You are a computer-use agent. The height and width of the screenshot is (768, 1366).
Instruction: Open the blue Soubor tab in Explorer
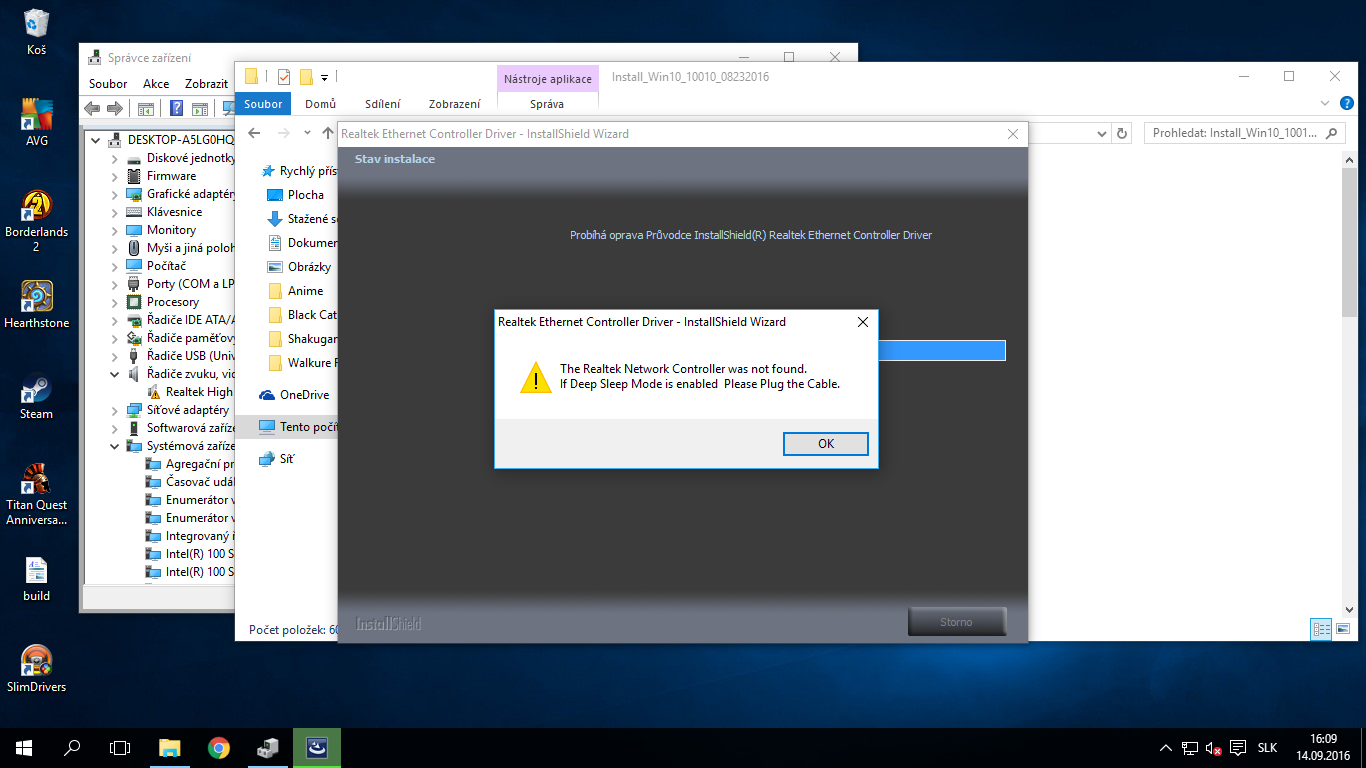coord(263,103)
